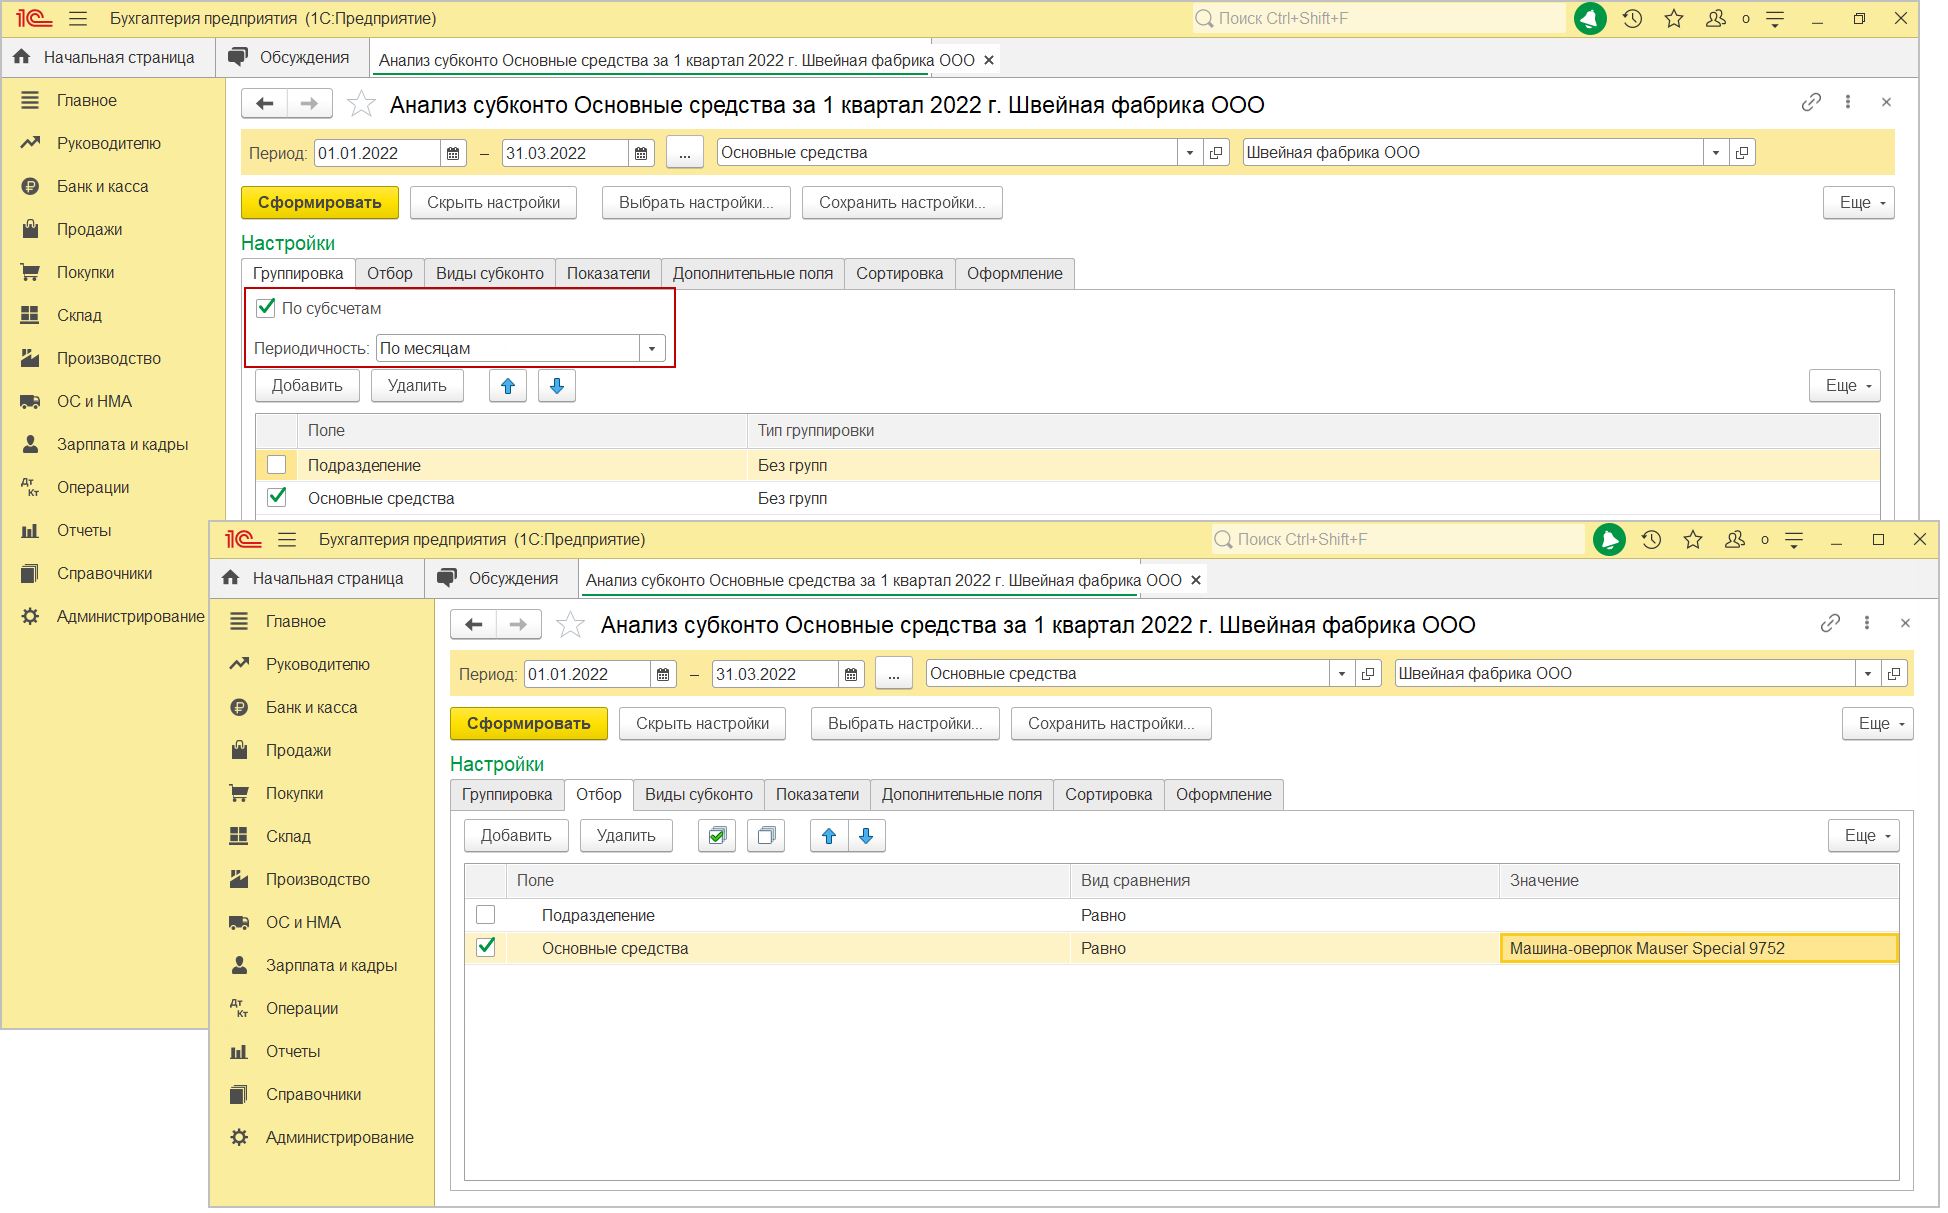Go forward with arrow in front window
This screenshot has height=1213, width=1948.
click(x=518, y=625)
